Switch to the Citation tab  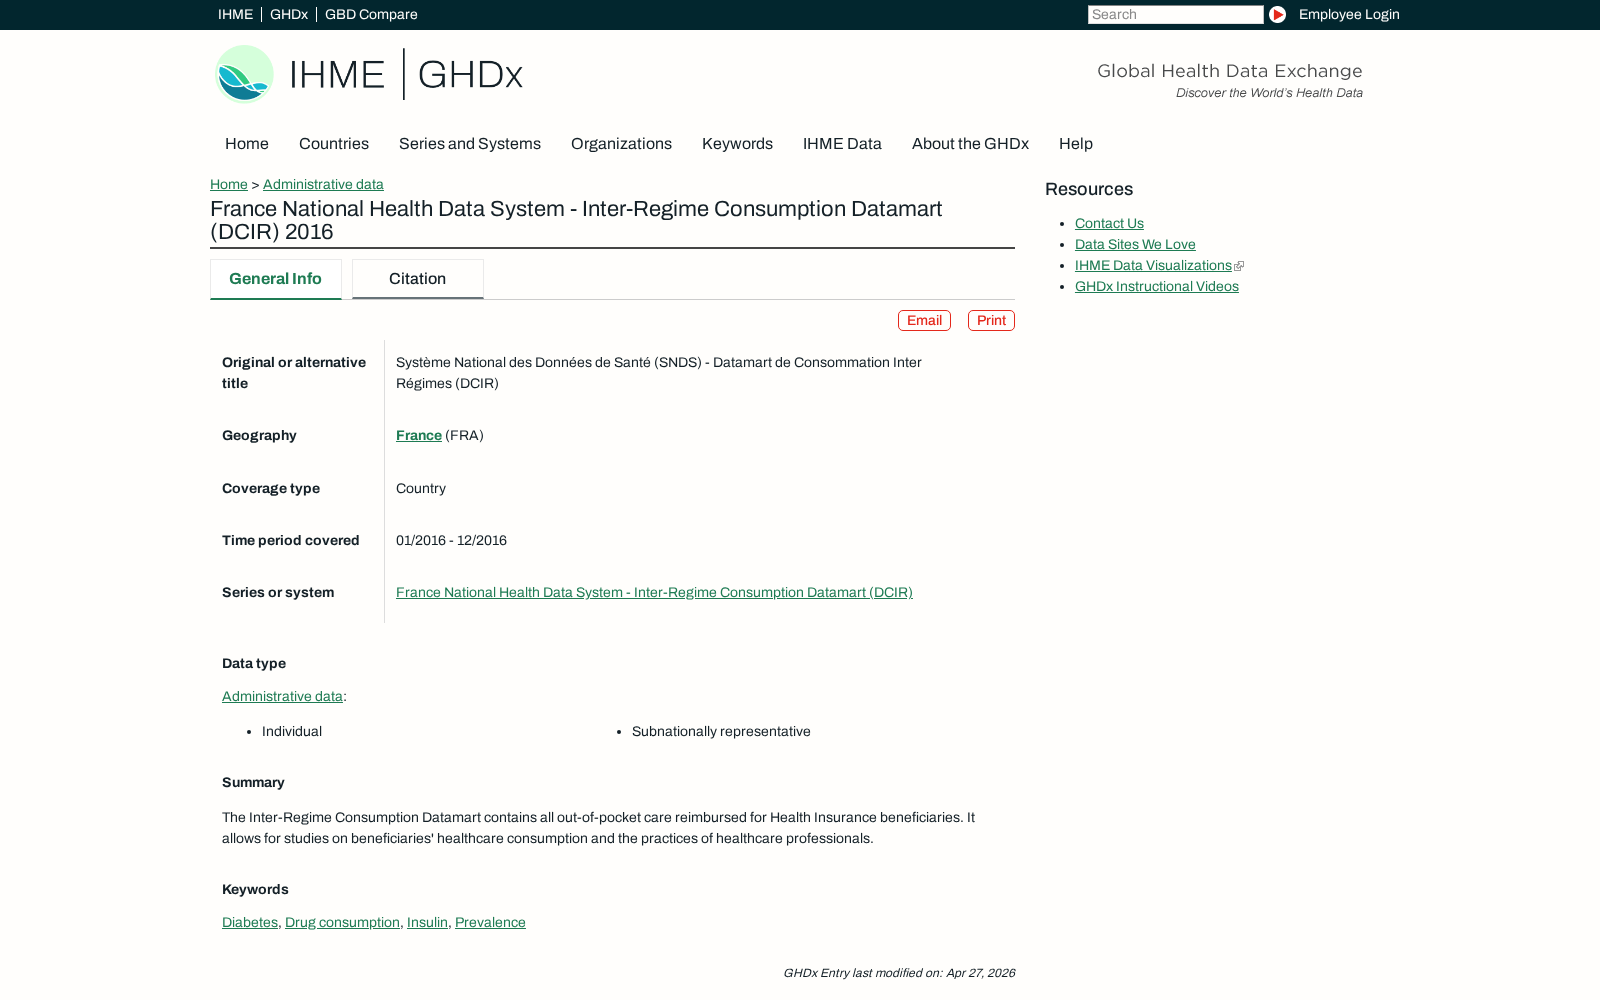418,279
